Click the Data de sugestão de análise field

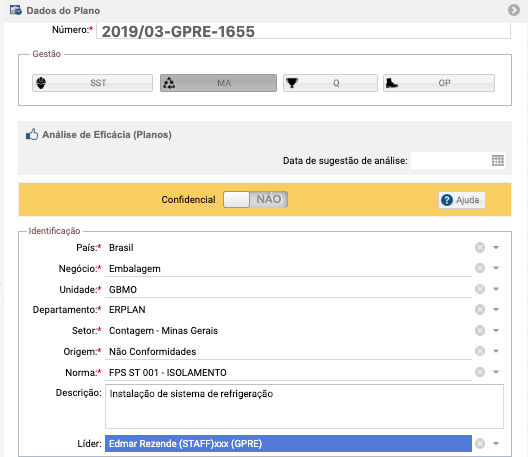pyautogui.click(x=451, y=161)
